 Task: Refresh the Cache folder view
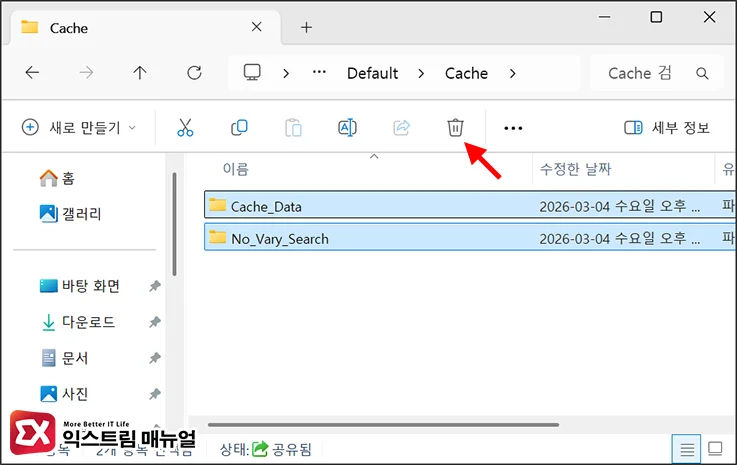point(194,72)
